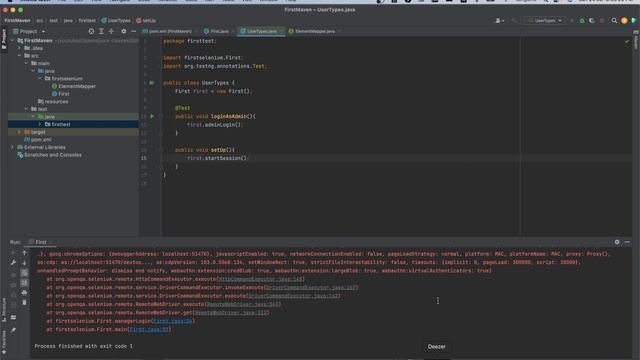640x360 pixels.
Task: Click the pin icon in Run panel
Action: tap(13, 330)
